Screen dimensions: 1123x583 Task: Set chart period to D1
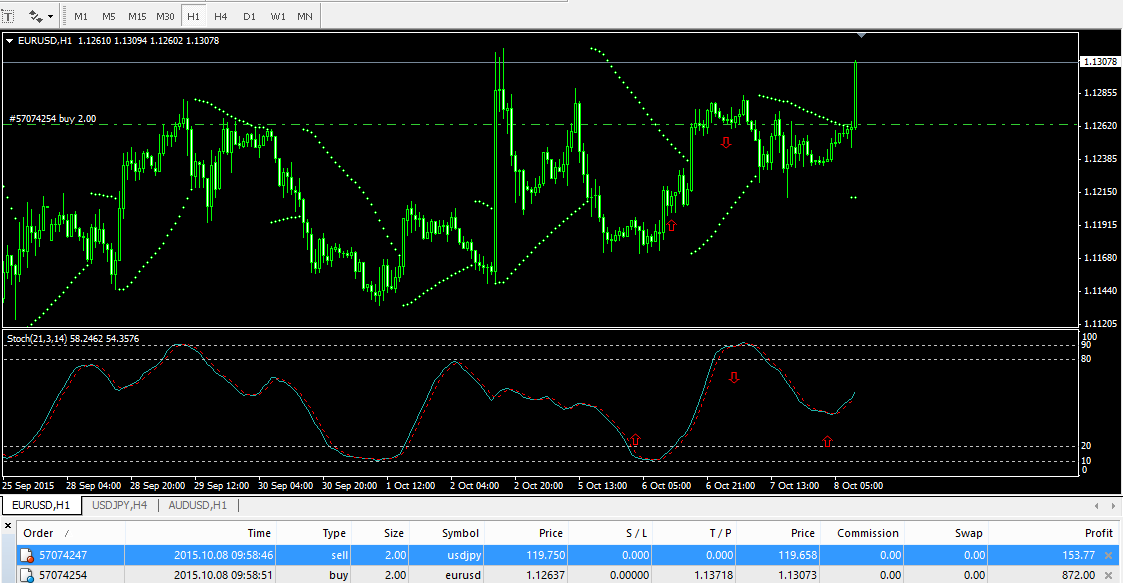pyautogui.click(x=249, y=17)
